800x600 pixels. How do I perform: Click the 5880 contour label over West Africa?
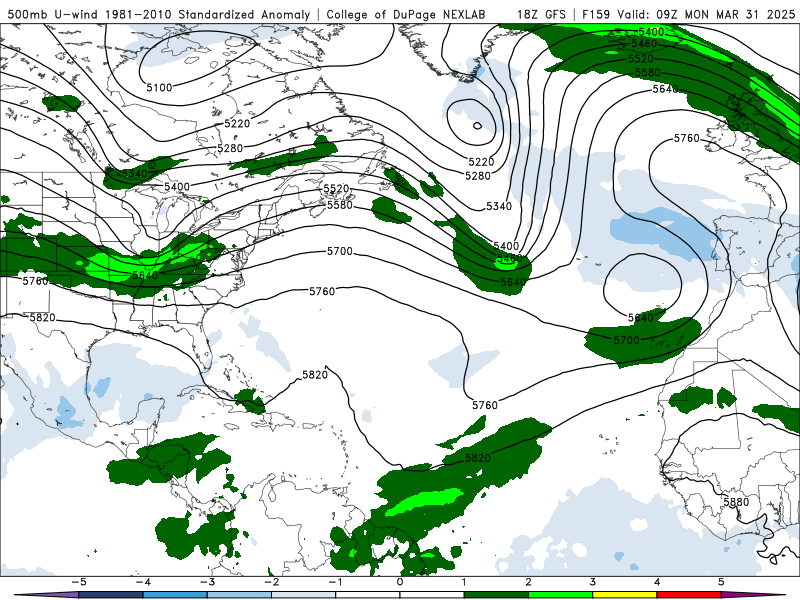(x=736, y=502)
